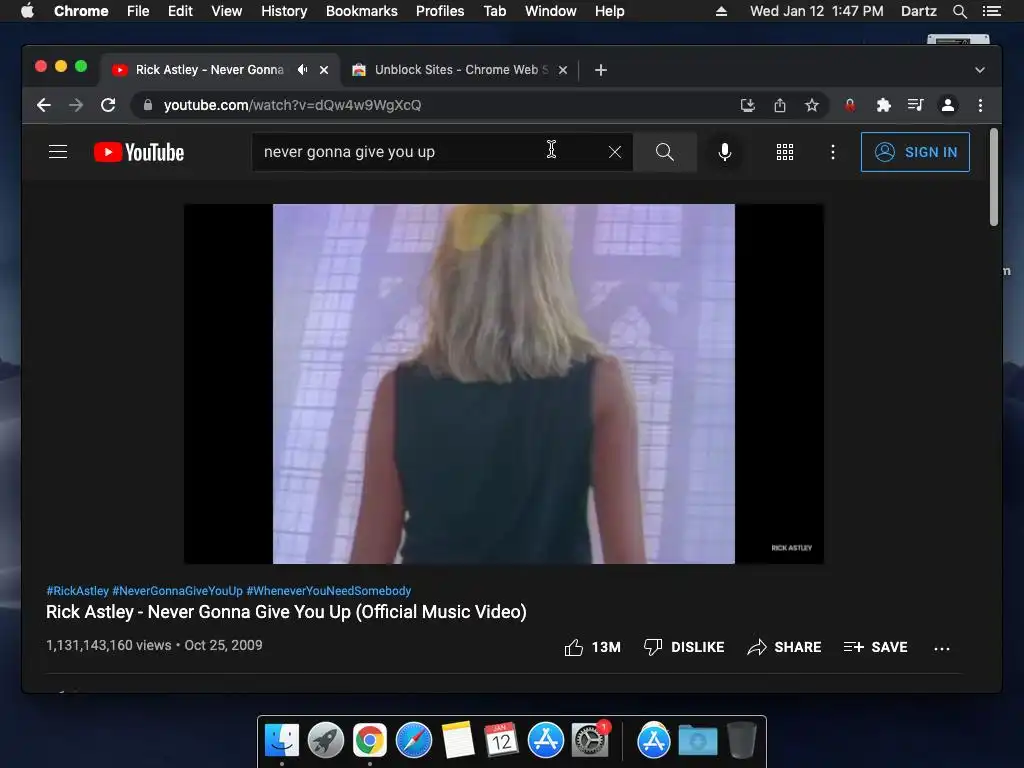Click the eject icon in menu bar

click(x=721, y=11)
